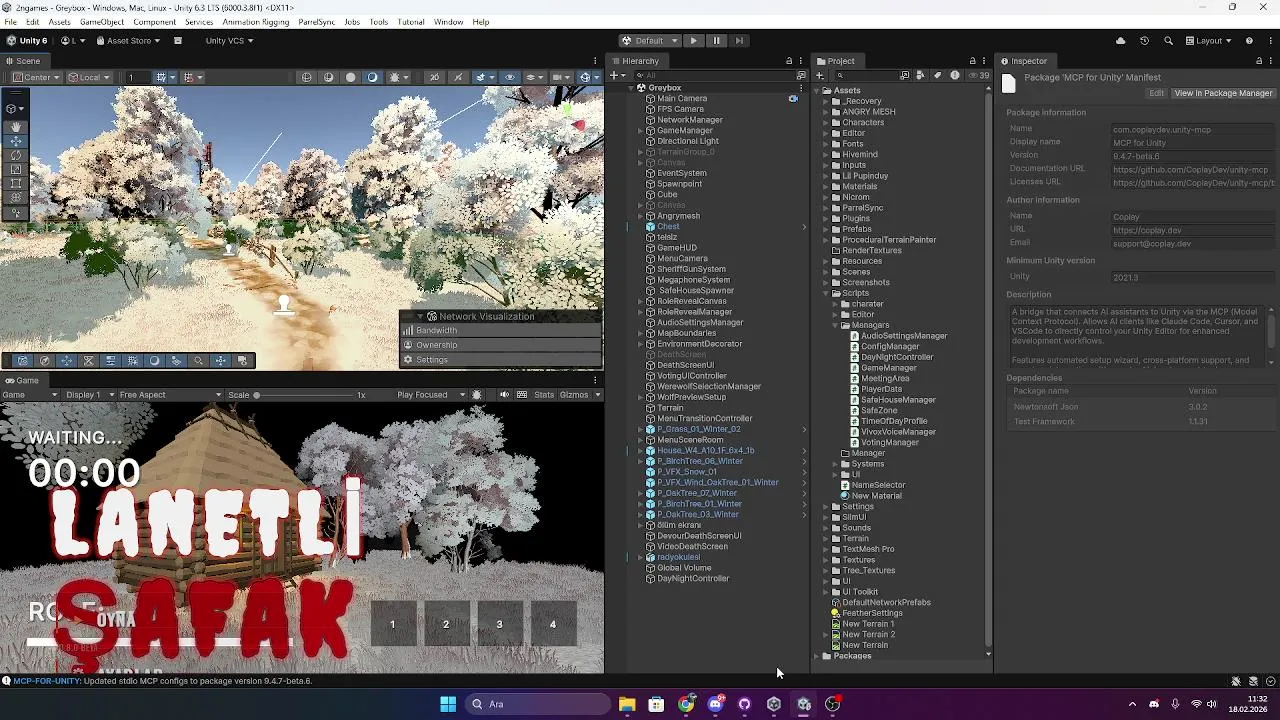
Task: Select GameManager script in Project
Action: coord(889,368)
